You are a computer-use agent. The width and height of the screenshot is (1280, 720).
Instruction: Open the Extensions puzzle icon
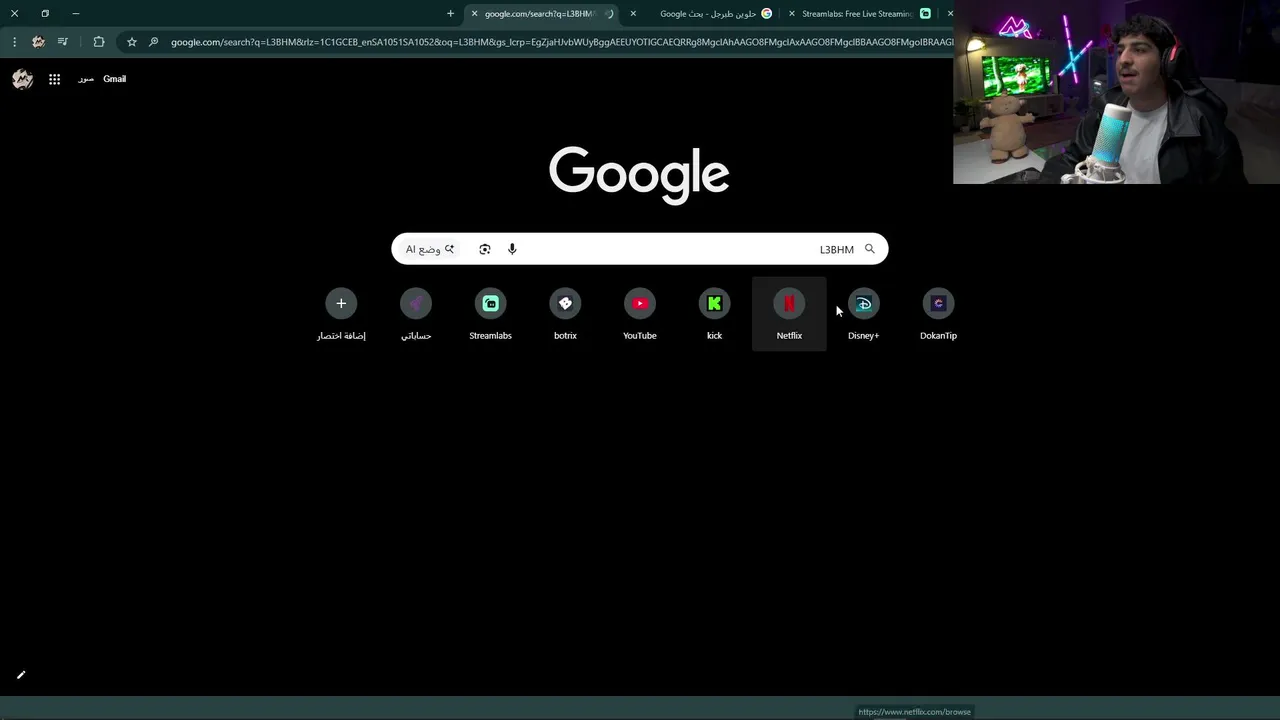(98, 42)
